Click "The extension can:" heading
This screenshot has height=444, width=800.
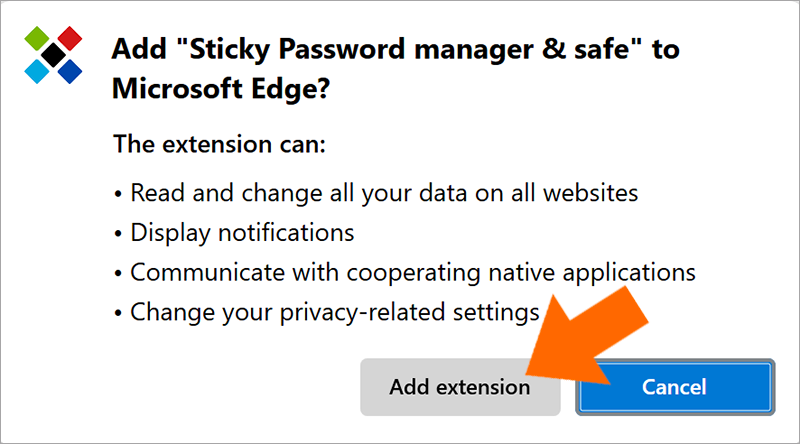[219, 144]
